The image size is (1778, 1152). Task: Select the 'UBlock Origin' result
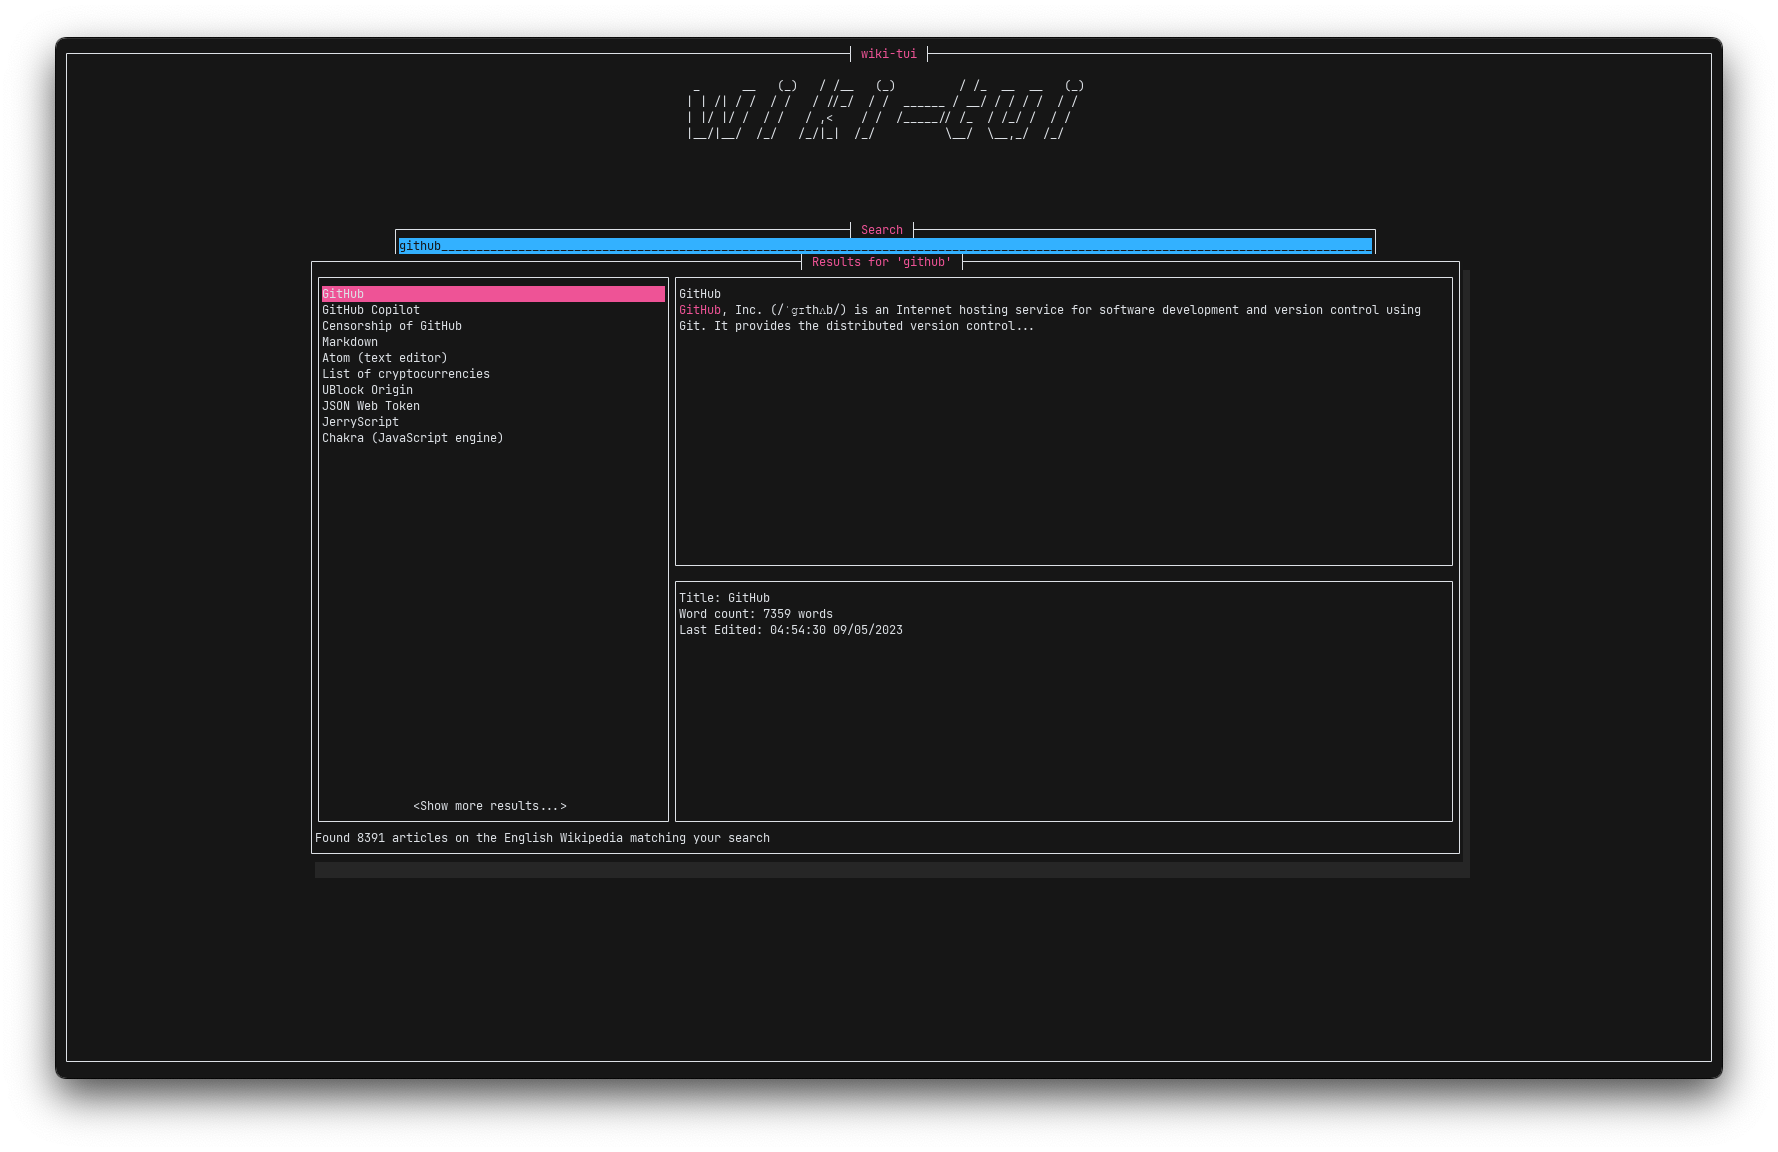click(x=367, y=390)
